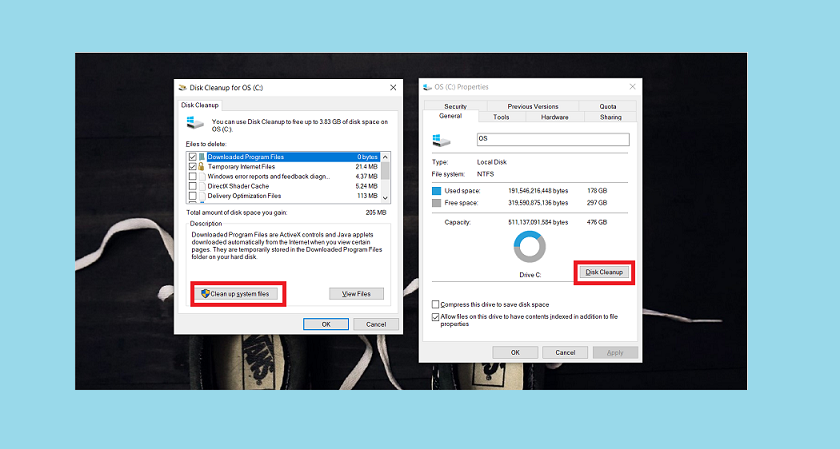The width and height of the screenshot is (840, 449).
Task: Select the General tab in Properties
Action: point(450,116)
